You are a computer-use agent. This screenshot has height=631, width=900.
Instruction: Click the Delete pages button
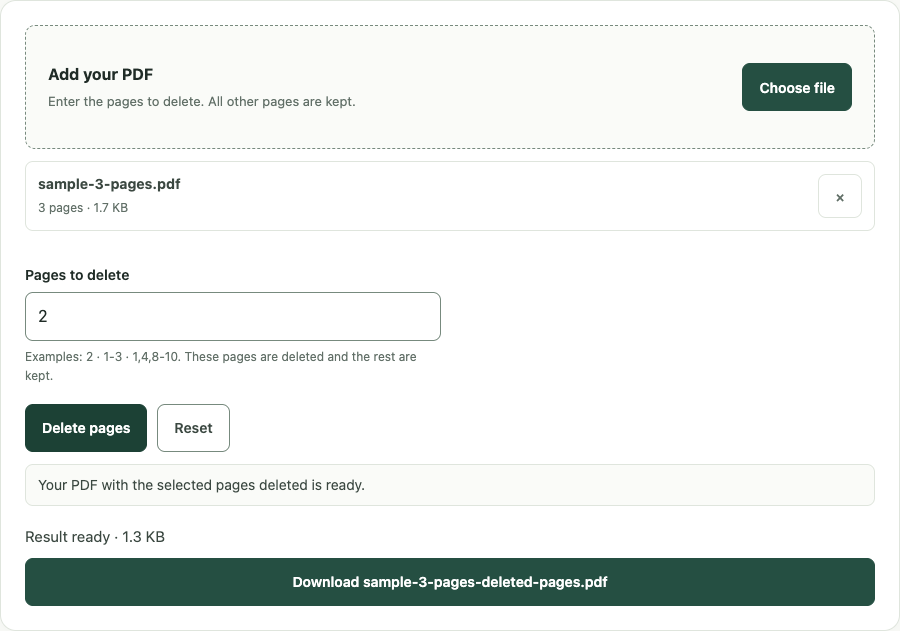pos(86,428)
